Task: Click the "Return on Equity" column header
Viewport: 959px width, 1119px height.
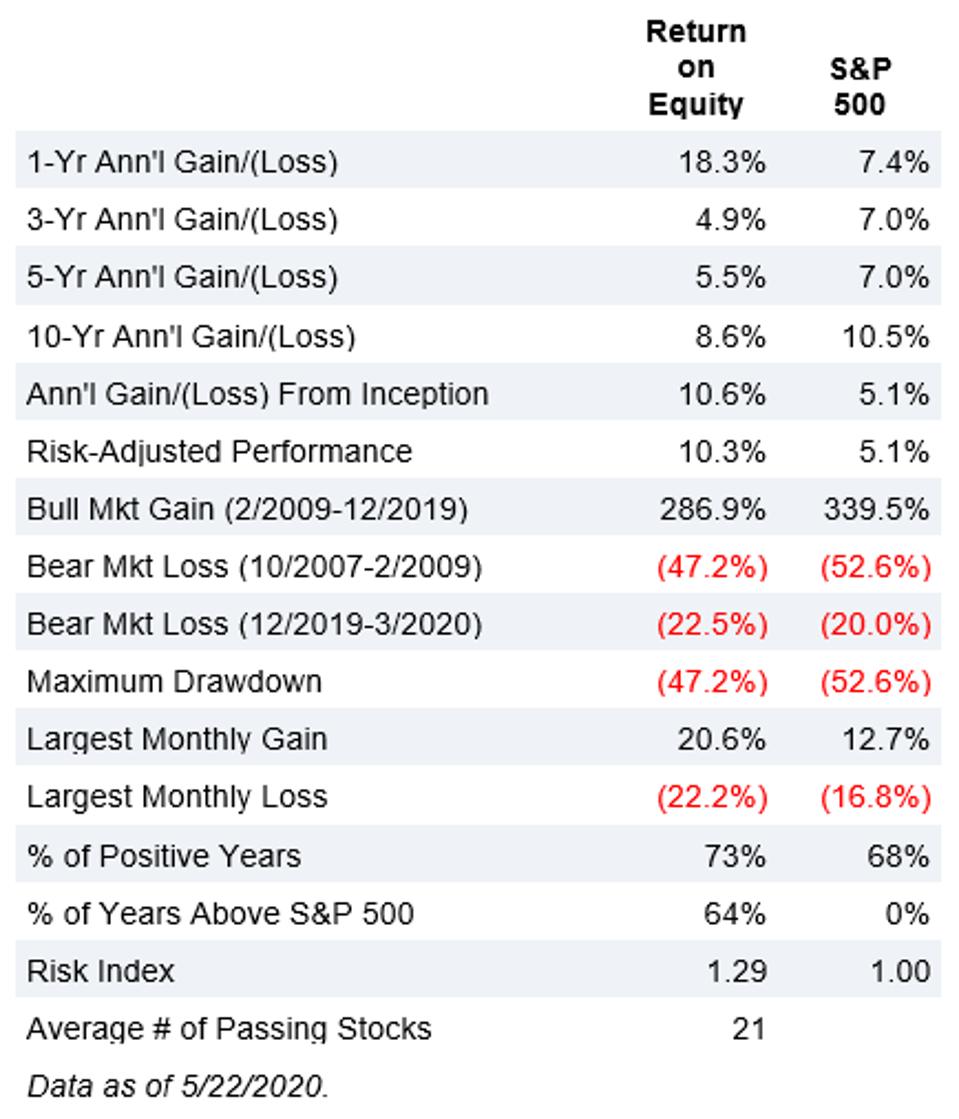Action: tap(696, 68)
